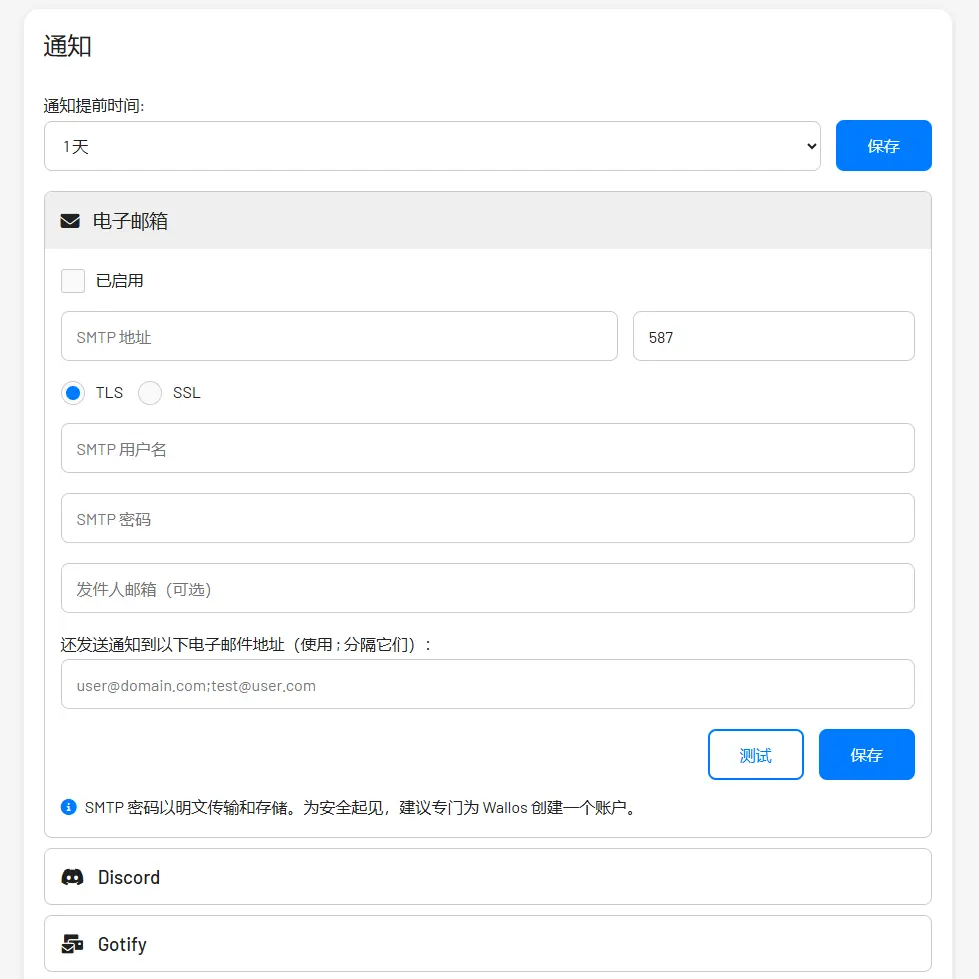Select the SSL encryption radio button
The width and height of the screenshot is (979, 979).
[x=149, y=393]
